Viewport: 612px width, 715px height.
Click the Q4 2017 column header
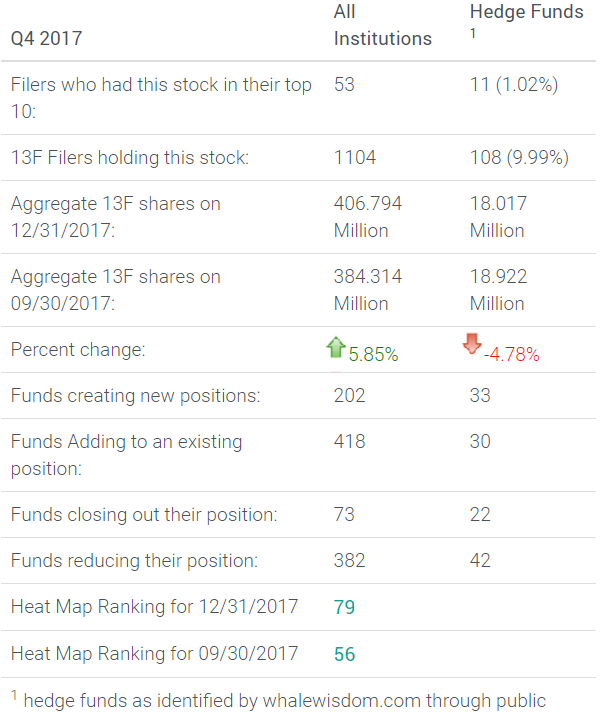(x=47, y=39)
